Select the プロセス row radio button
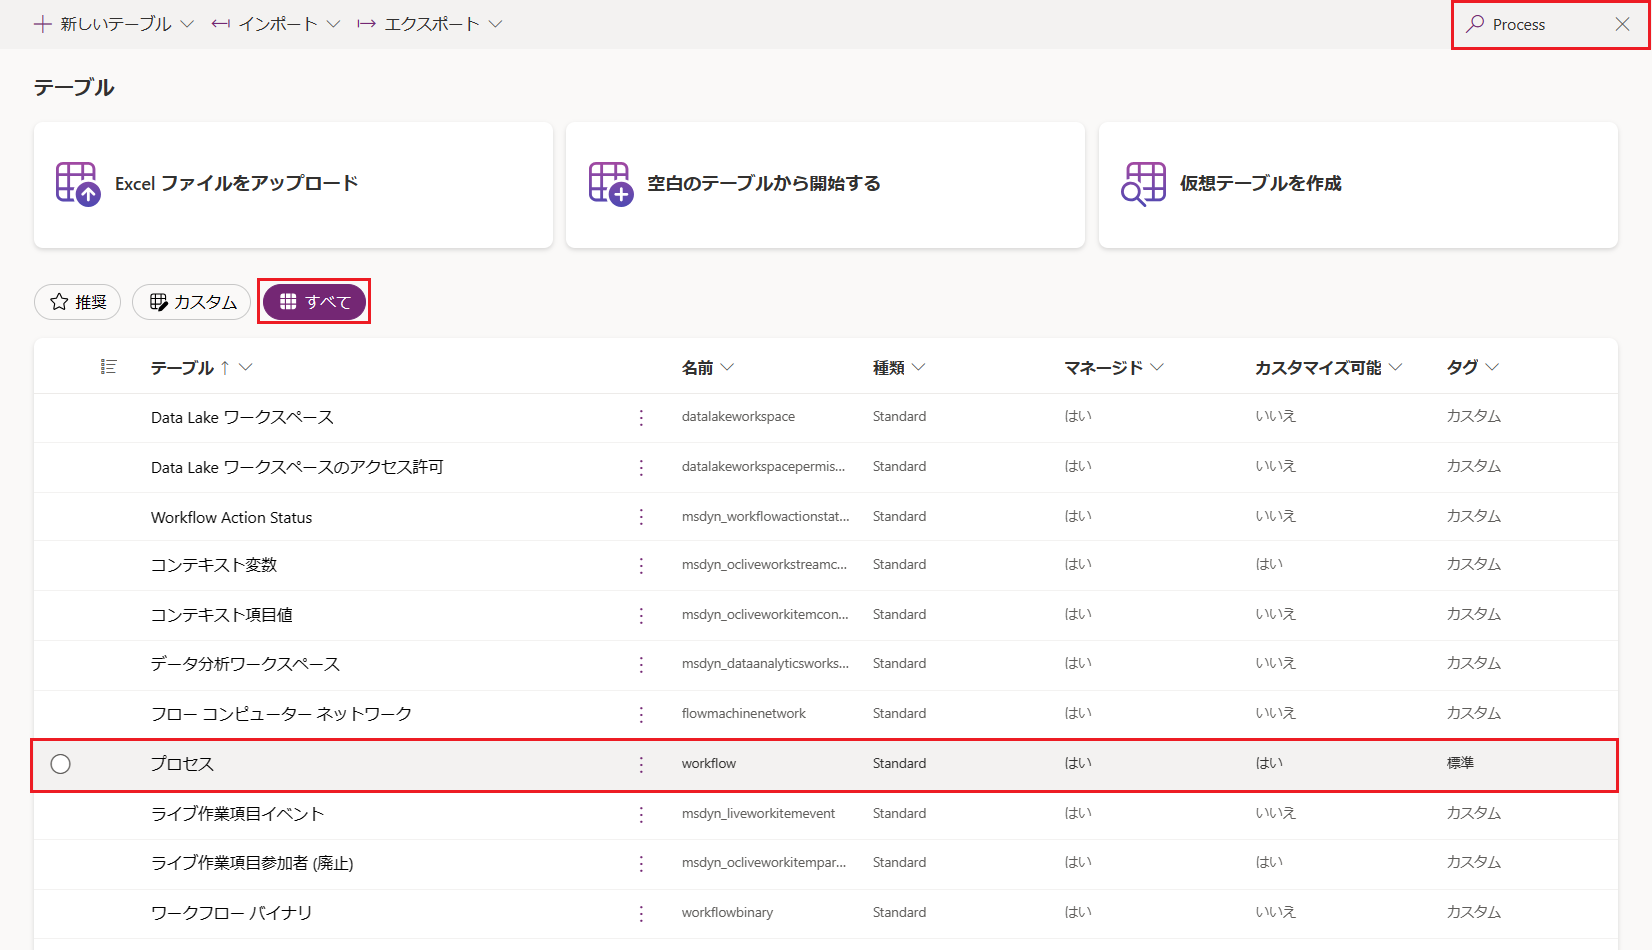Viewport: 1652px width, 950px height. coord(61,764)
